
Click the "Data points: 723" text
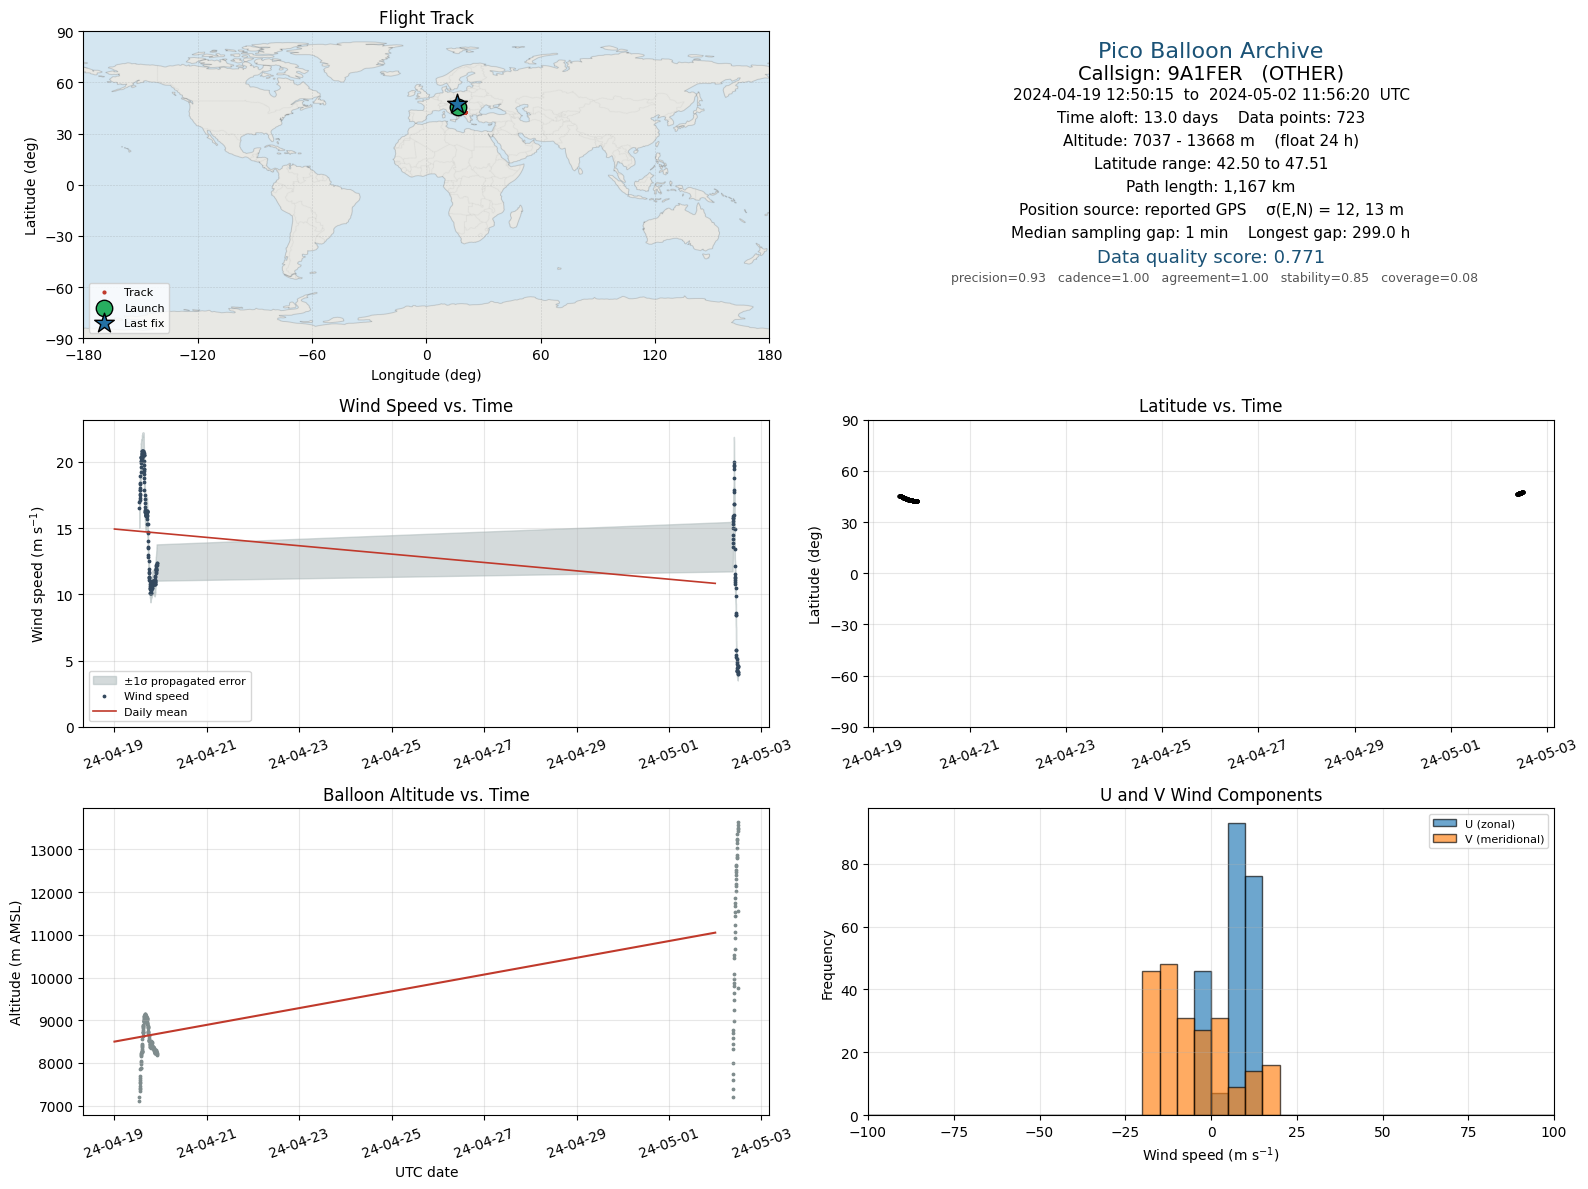1301,118
